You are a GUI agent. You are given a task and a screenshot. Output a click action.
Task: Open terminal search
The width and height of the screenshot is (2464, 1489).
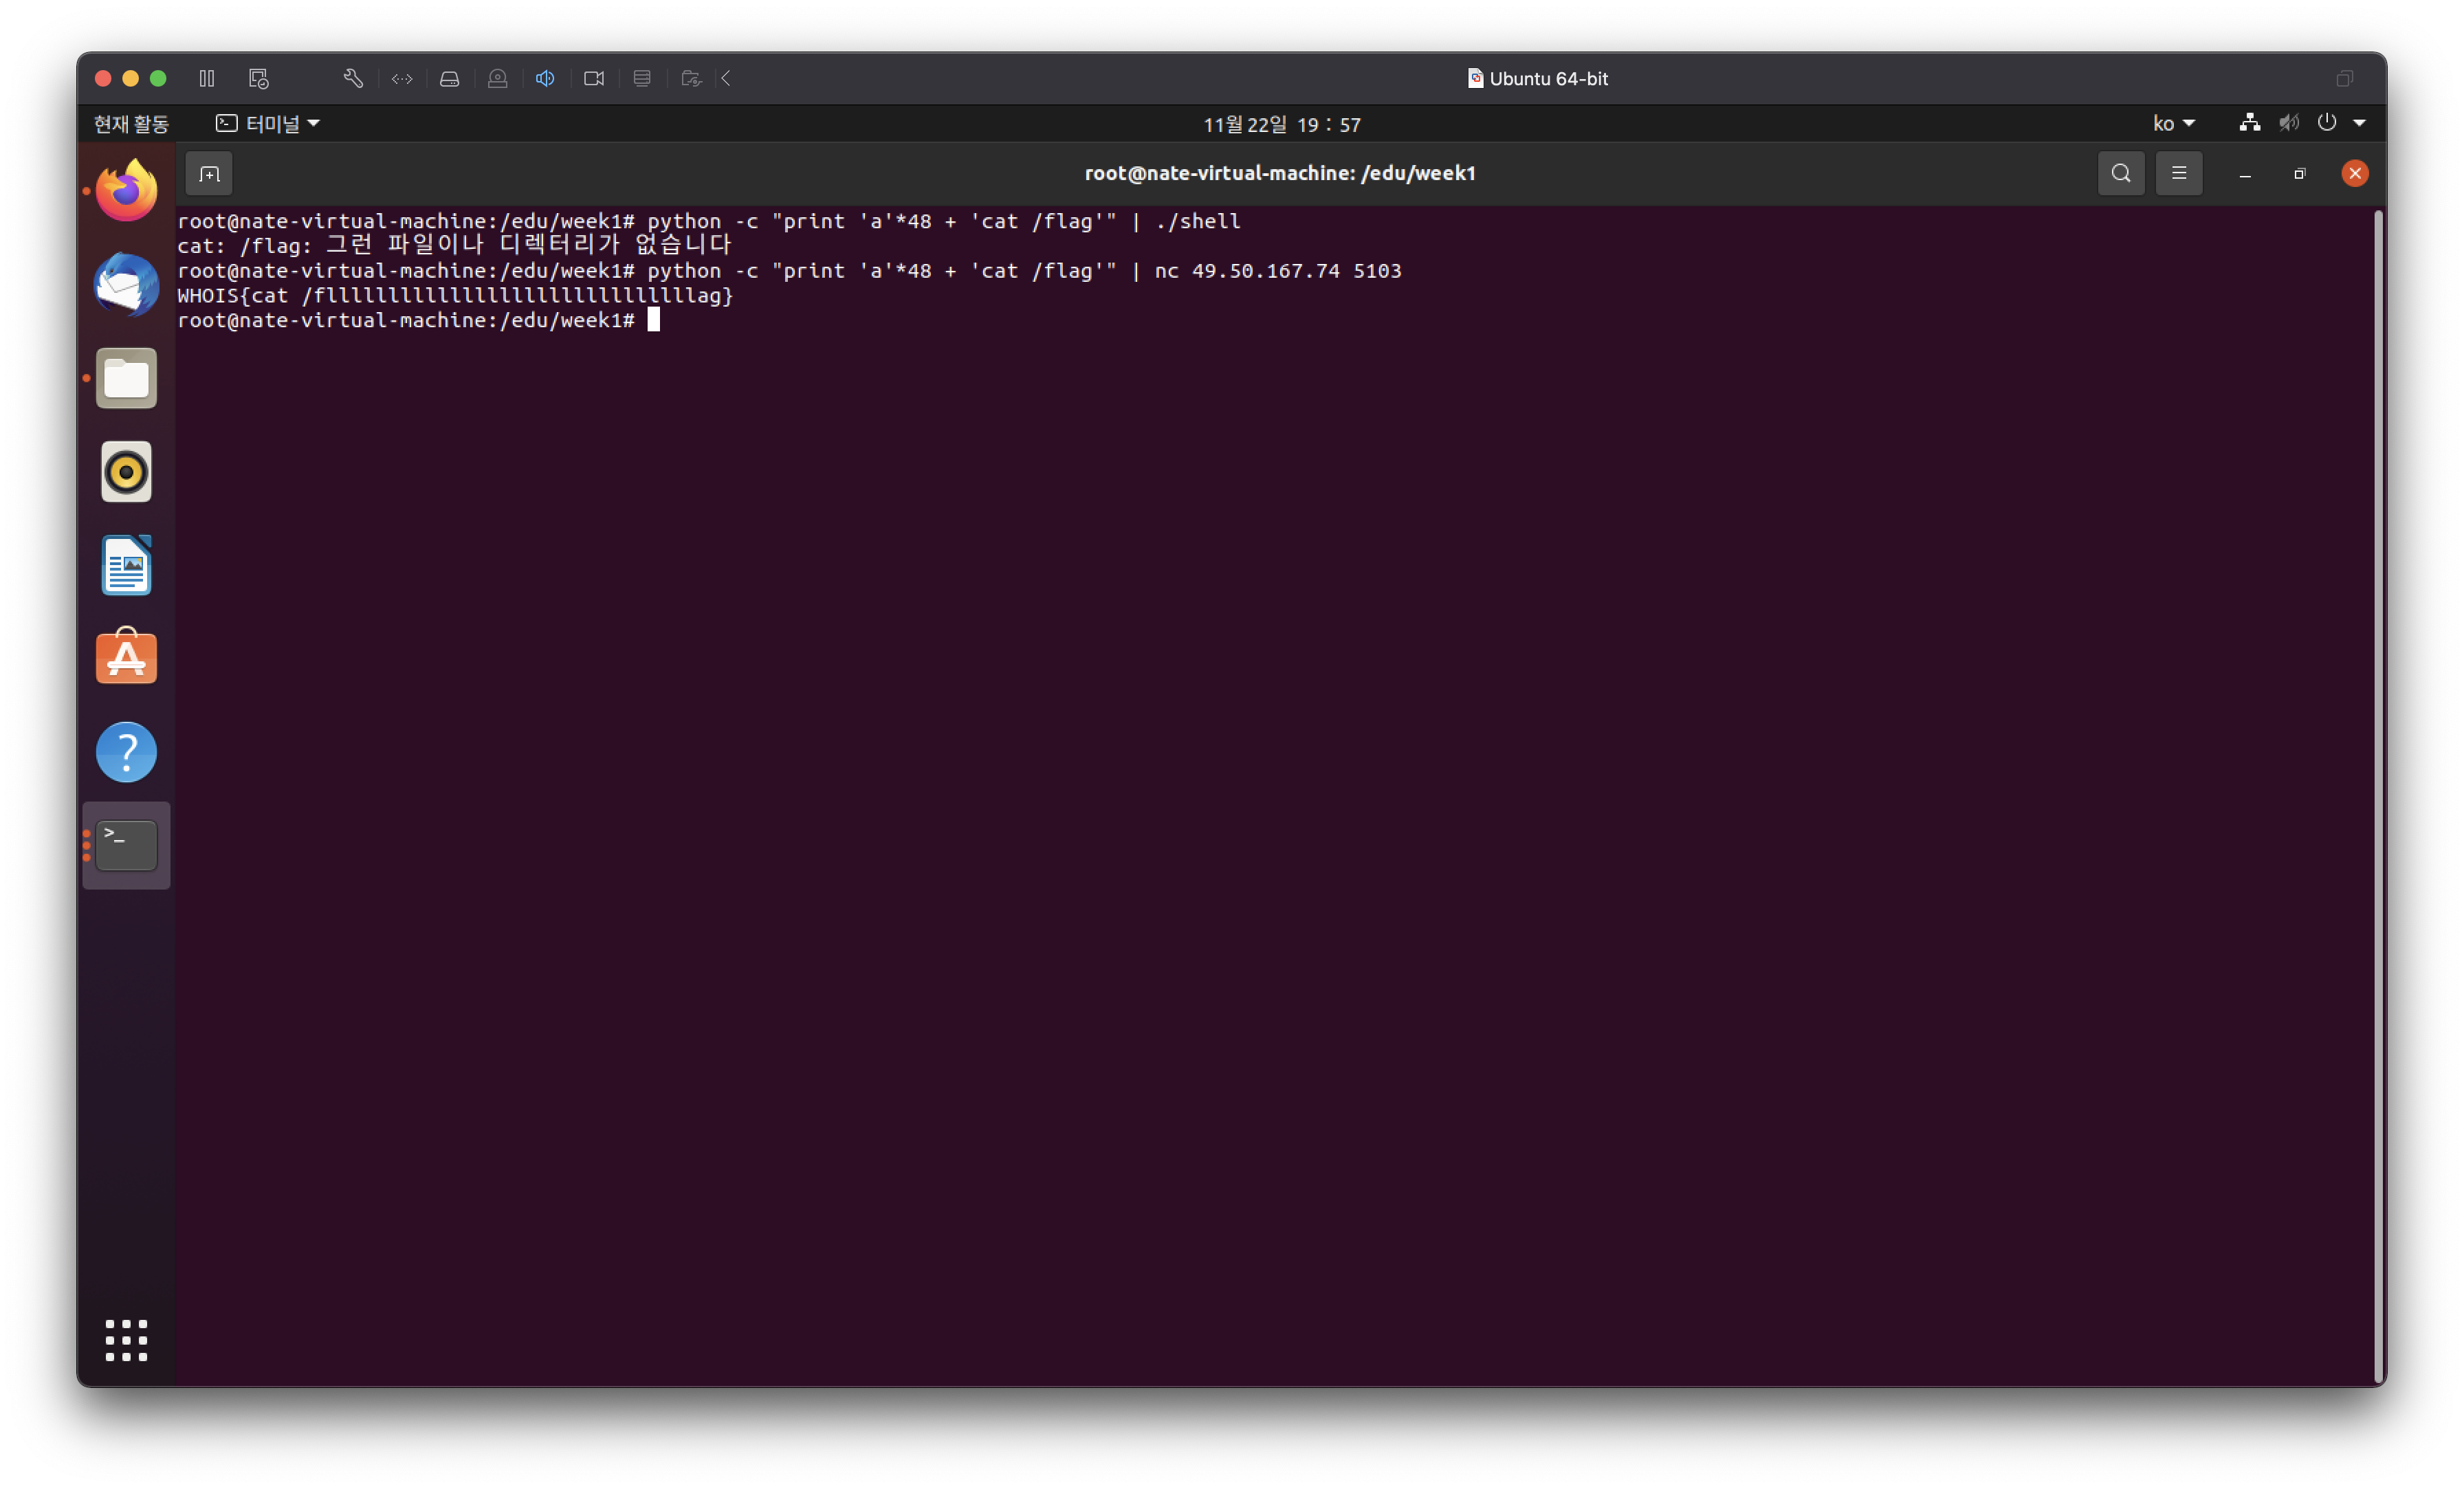[x=2120, y=174]
